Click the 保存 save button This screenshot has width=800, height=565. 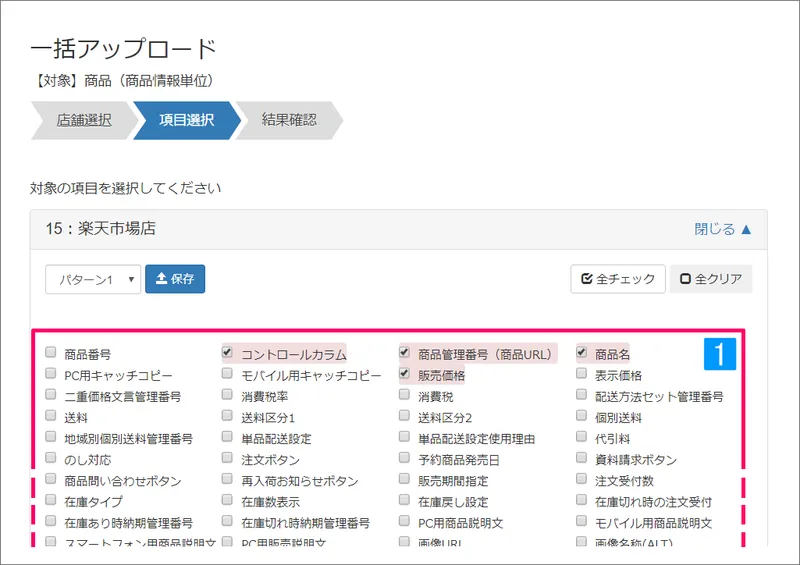175,279
